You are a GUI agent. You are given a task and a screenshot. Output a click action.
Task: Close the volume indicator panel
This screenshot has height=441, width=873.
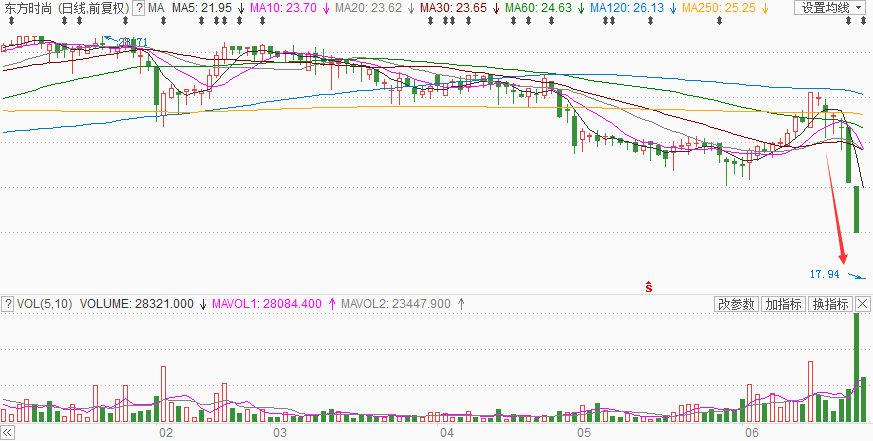[862, 304]
